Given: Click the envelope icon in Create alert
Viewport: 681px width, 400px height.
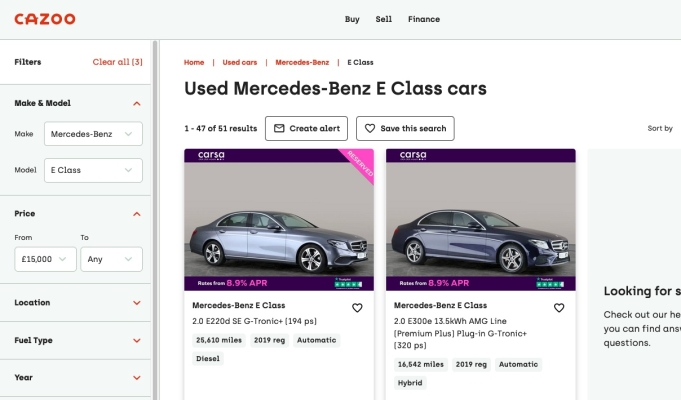Looking at the screenshot, I should coord(279,129).
